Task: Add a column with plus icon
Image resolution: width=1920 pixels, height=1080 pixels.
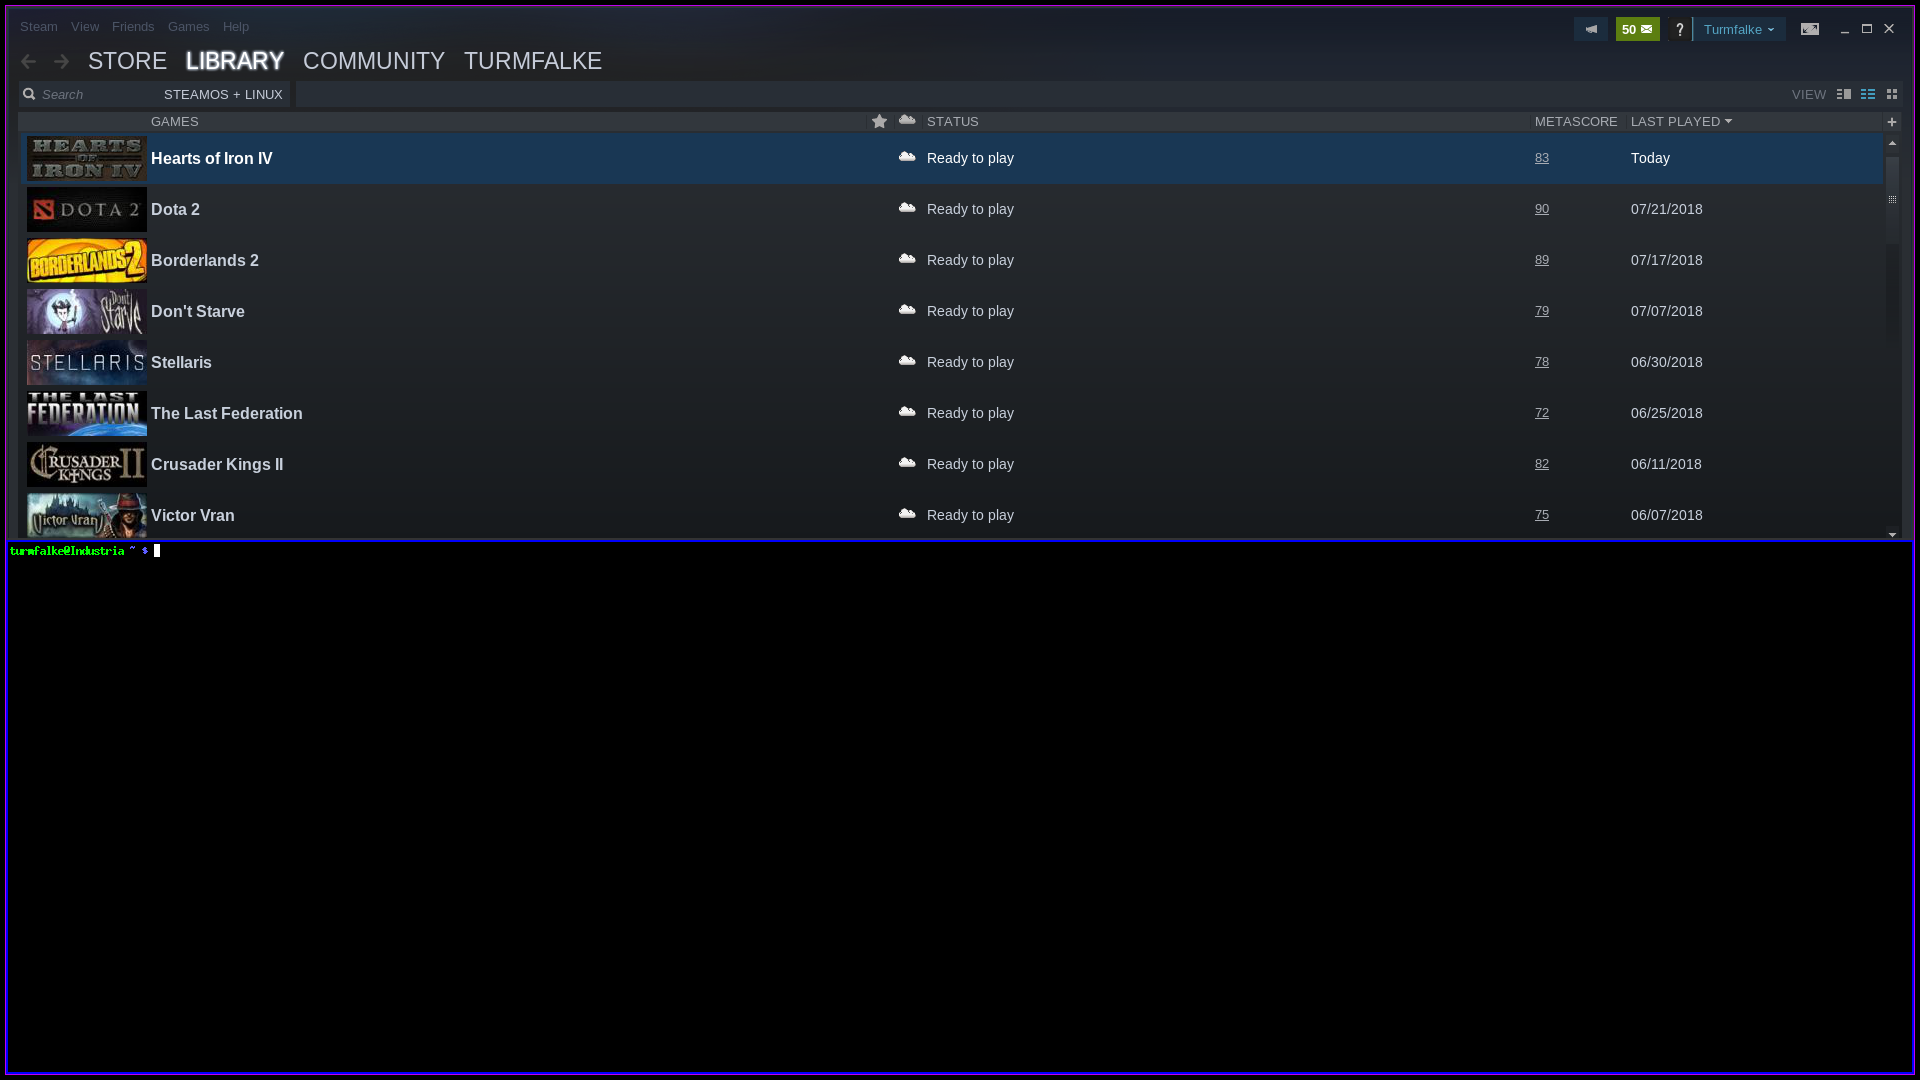Action: 1892,121
